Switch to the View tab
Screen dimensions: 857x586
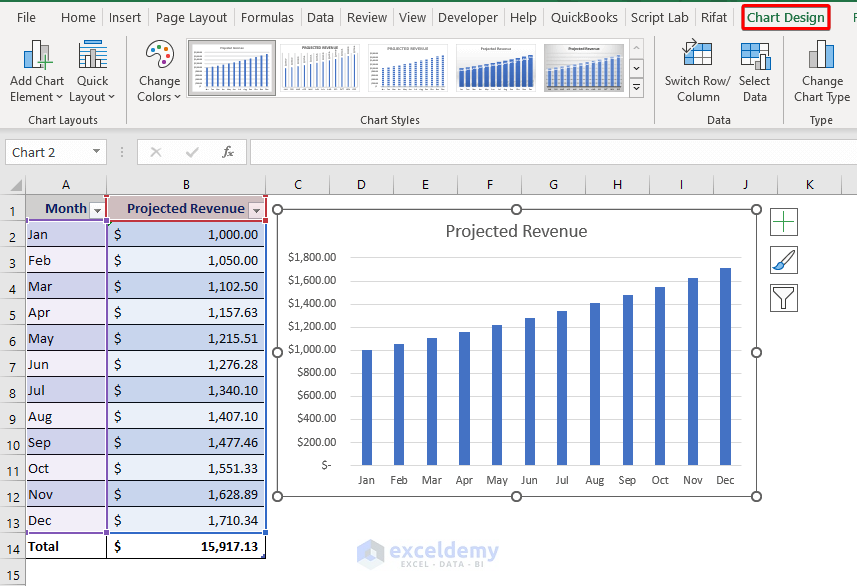click(412, 17)
